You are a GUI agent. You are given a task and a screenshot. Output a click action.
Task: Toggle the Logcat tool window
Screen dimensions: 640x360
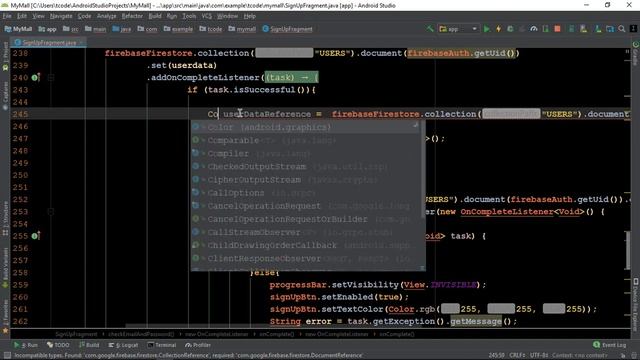click(x=123, y=345)
